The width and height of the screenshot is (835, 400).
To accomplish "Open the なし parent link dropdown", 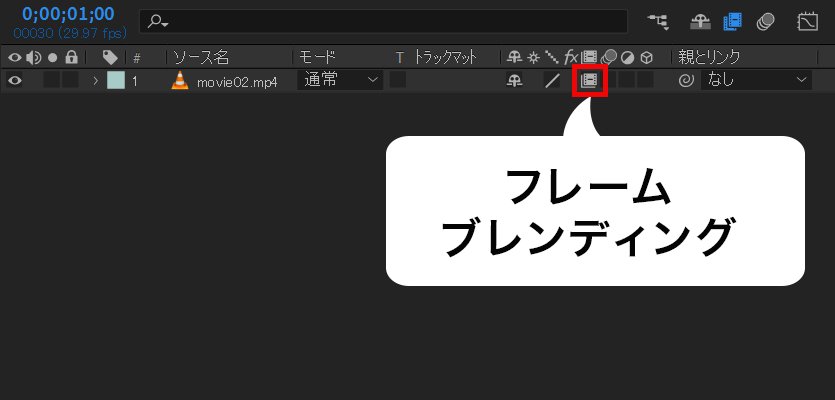I will (757, 81).
